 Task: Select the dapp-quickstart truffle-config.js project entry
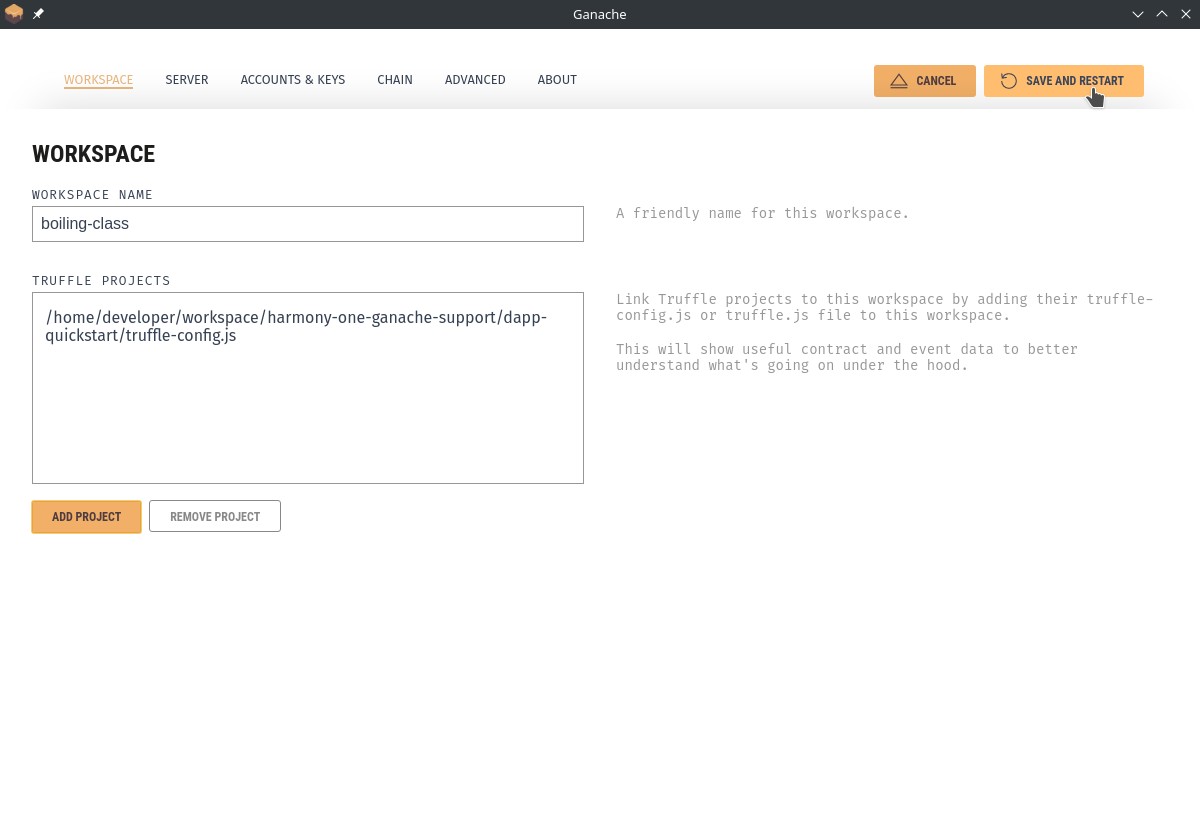pos(296,326)
